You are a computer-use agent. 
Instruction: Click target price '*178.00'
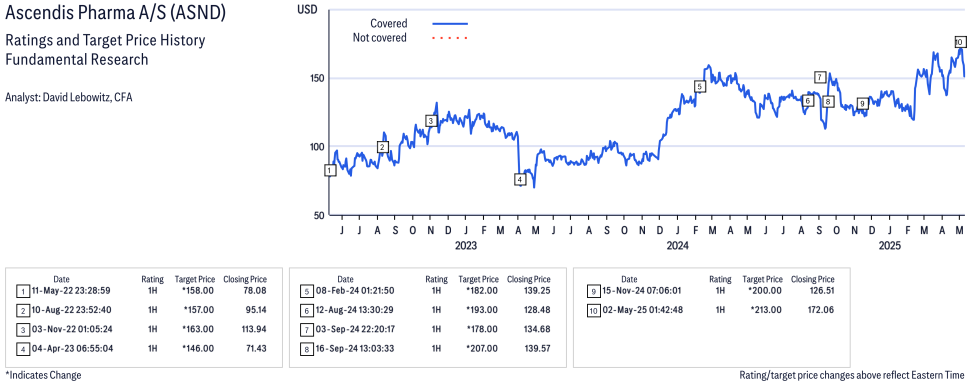(482, 329)
